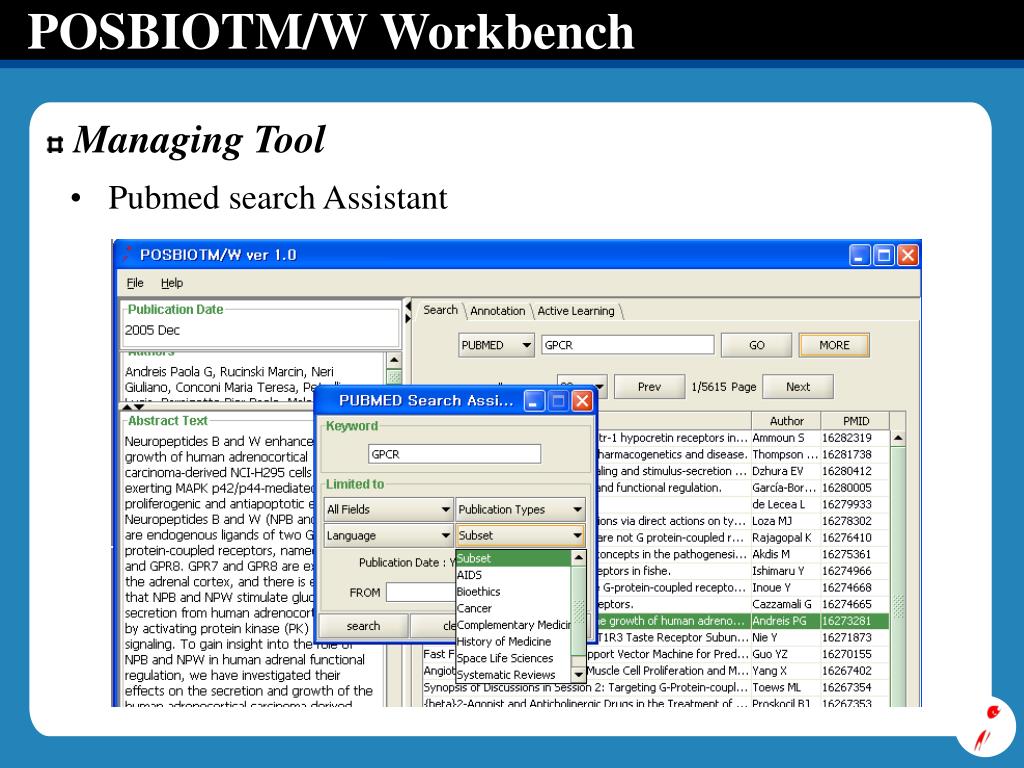Image resolution: width=1024 pixels, height=768 pixels.
Task: Select History of Medicine in Subset list
Action: click(x=513, y=641)
